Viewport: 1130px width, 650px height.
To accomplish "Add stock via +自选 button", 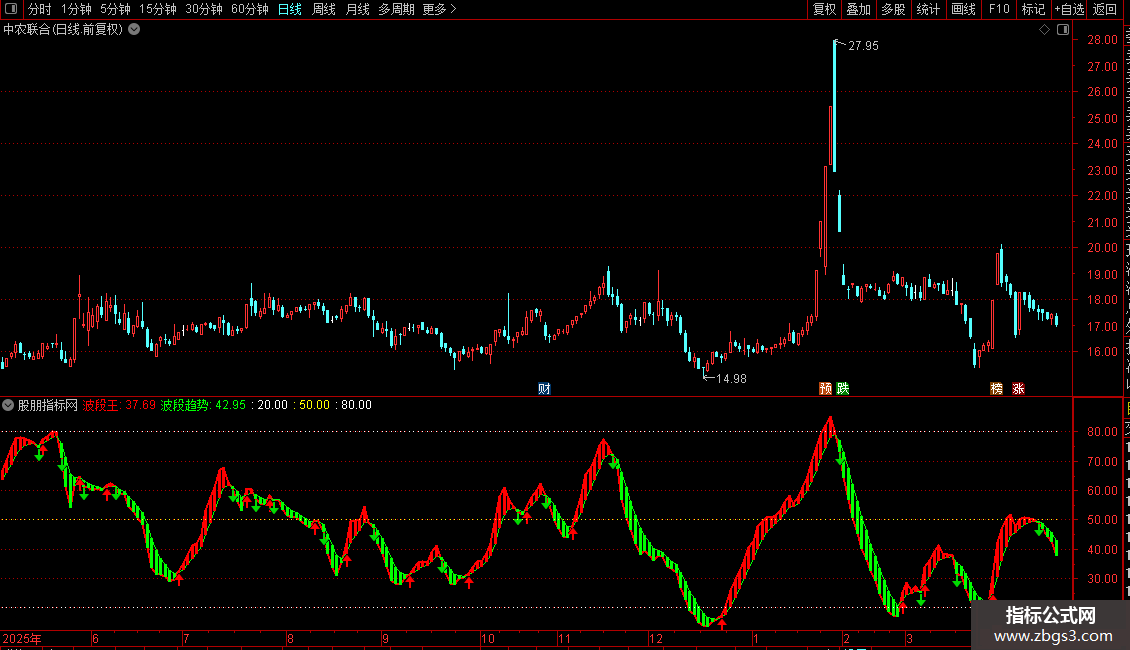I will click(x=1069, y=9).
